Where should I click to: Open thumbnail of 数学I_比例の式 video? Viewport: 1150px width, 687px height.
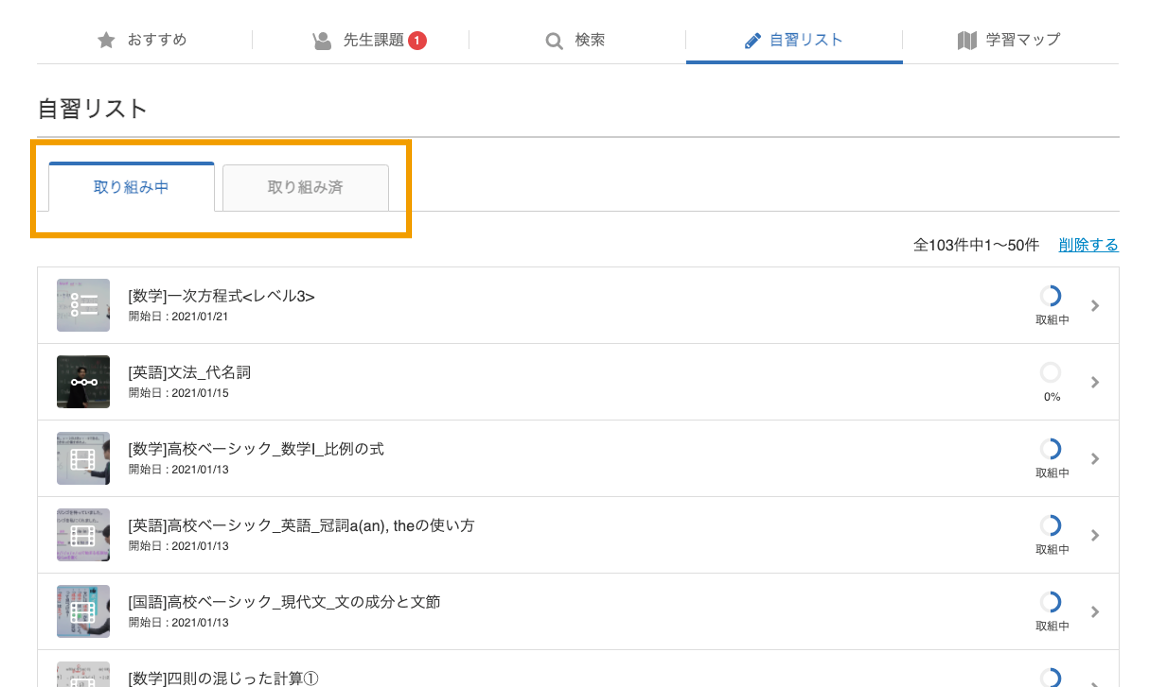pyautogui.click(x=84, y=458)
